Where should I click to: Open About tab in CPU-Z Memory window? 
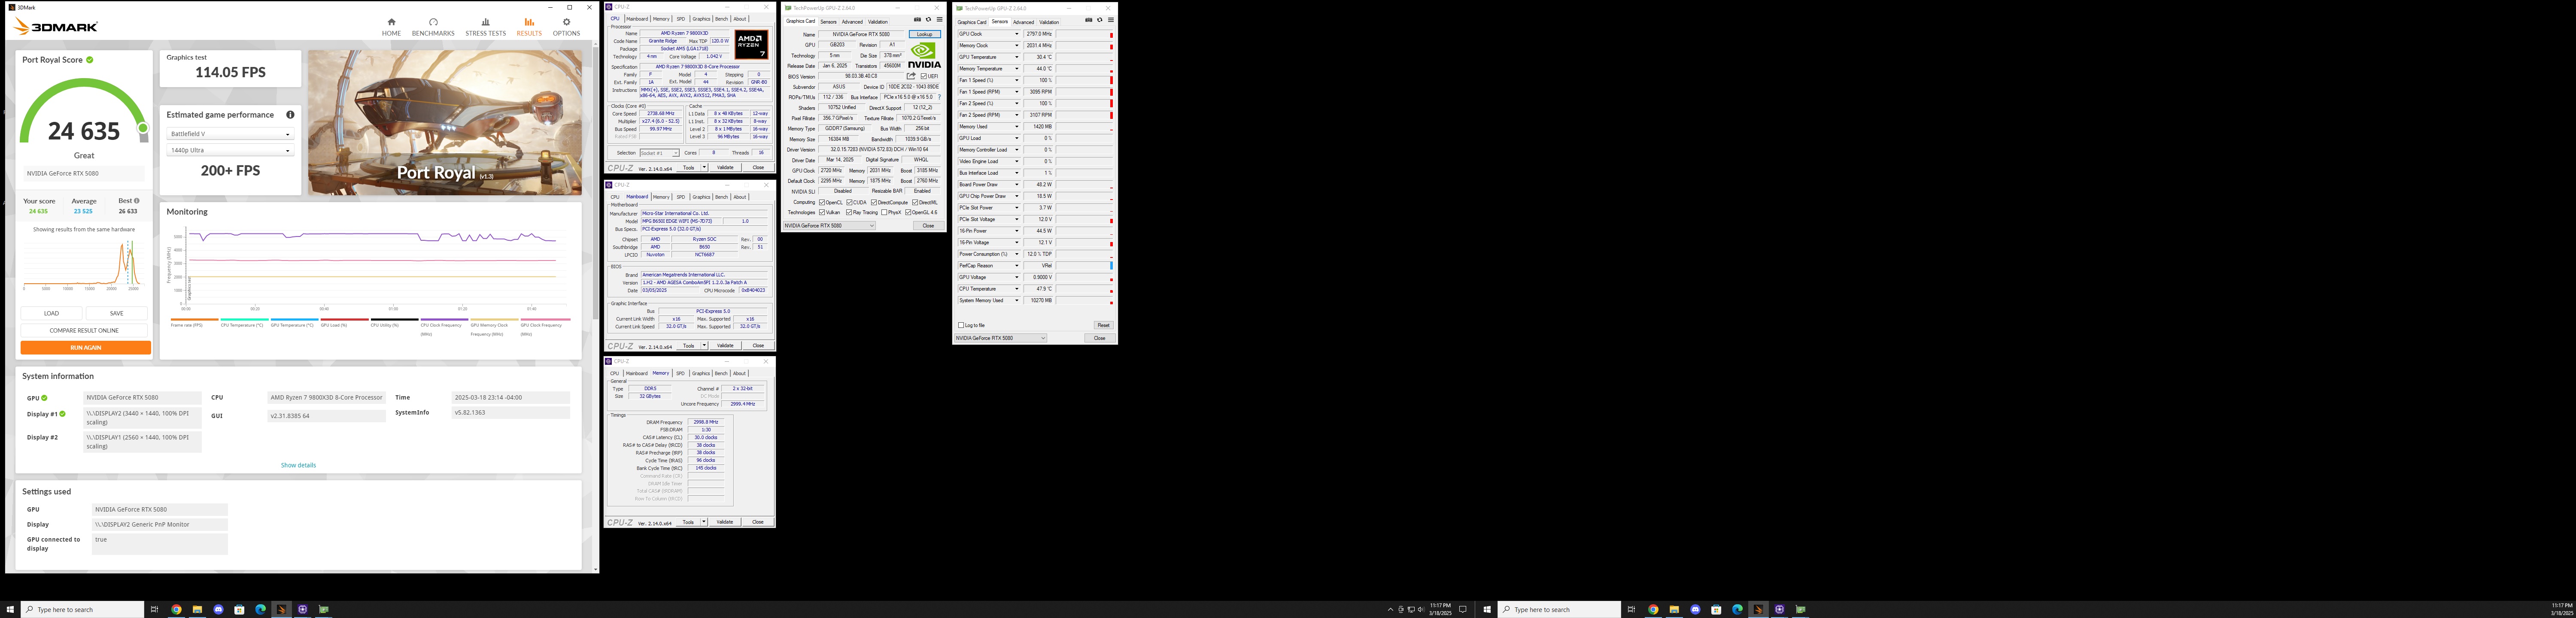[x=740, y=373]
